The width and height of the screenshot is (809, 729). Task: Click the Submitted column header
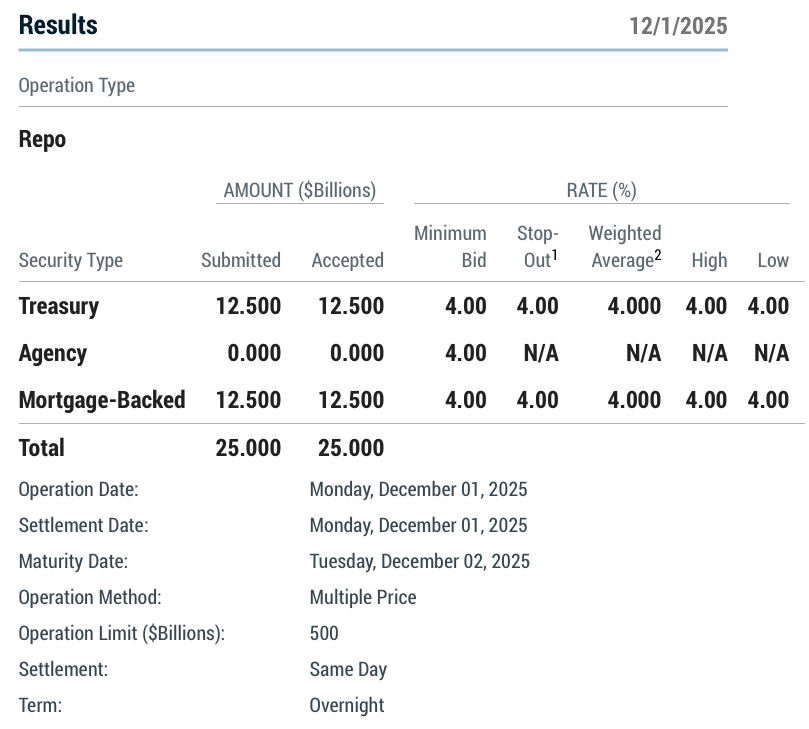[x=241, y=260]
